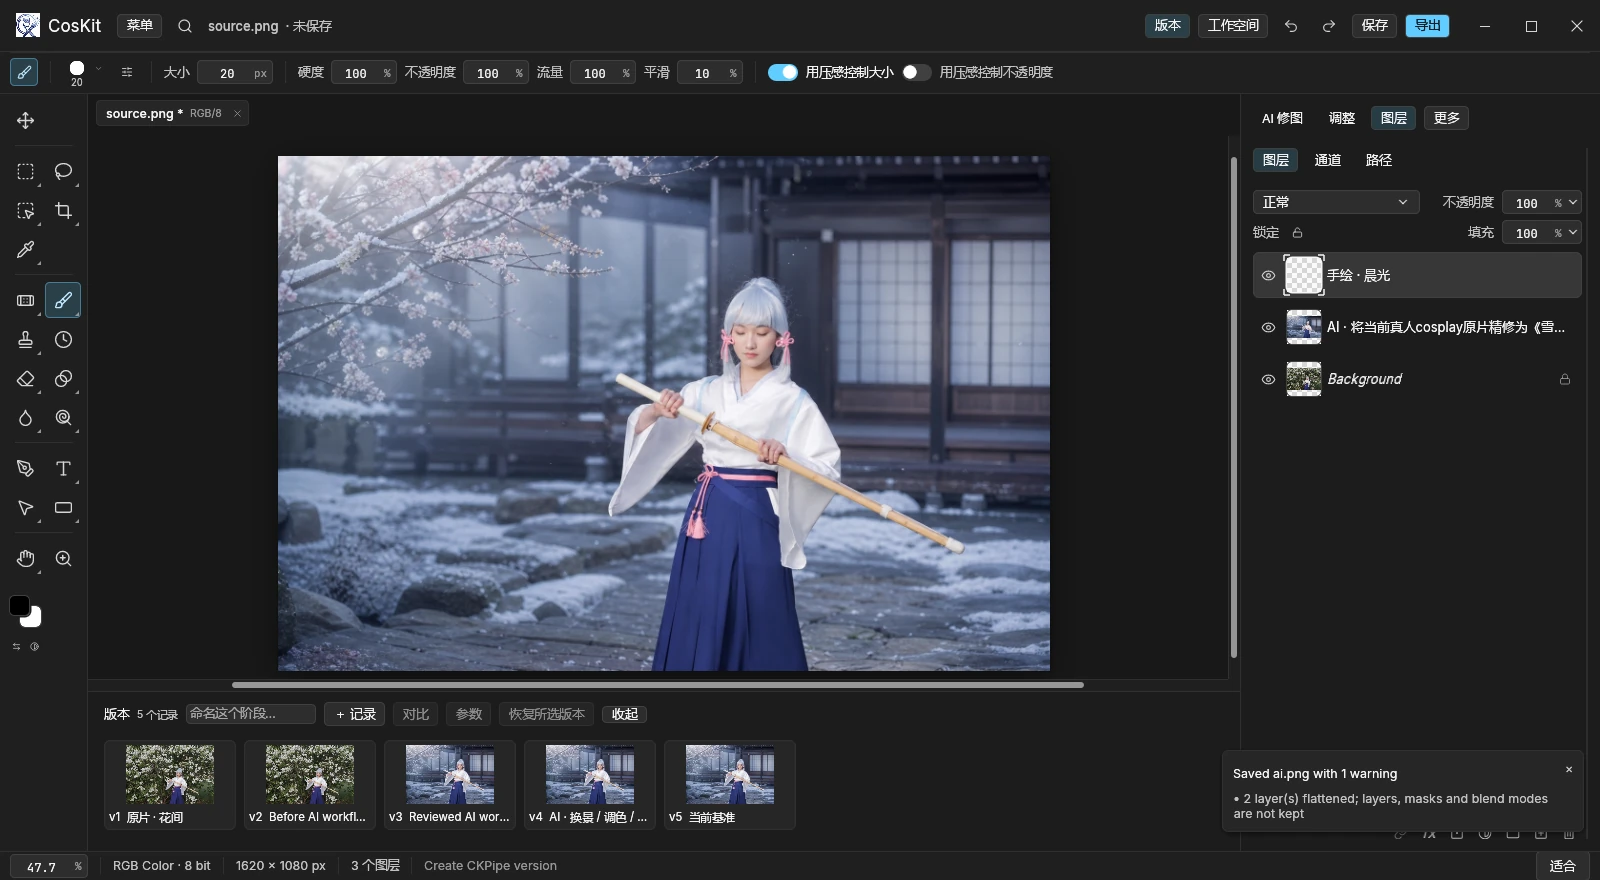Select the Blur droplet tool
Image resolution: width=1600 pixels, height=880 pixels.
(x=26, y=418)
